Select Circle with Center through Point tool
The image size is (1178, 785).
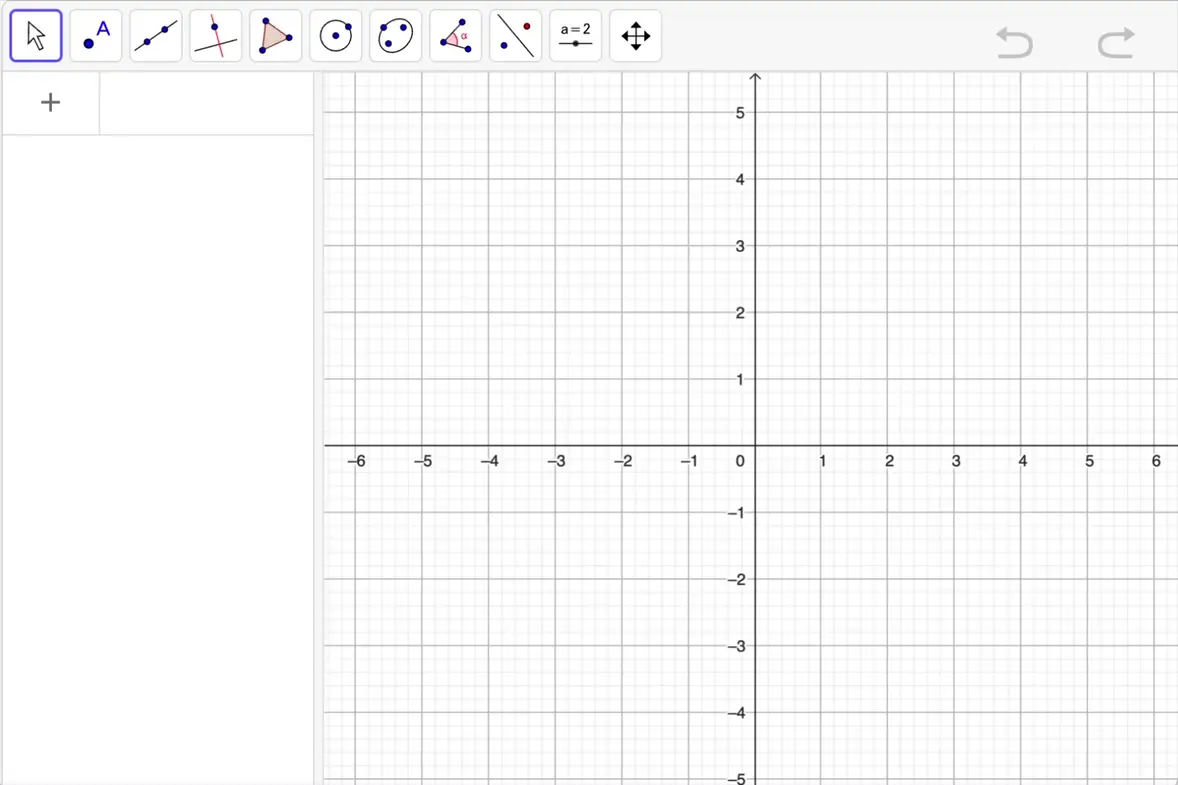pyautogui.click(x=336, y=36)
